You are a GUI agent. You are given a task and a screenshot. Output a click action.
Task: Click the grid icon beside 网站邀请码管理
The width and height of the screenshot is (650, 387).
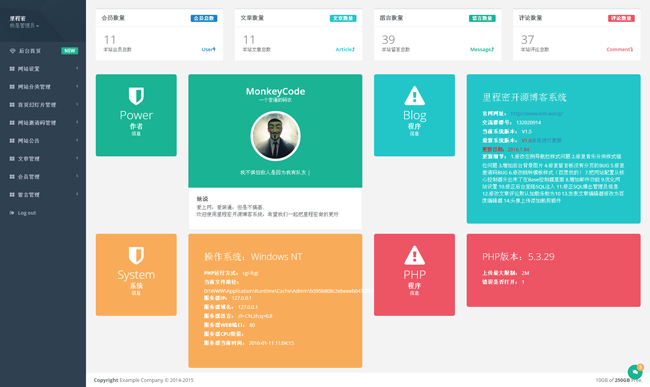(12, 123)
